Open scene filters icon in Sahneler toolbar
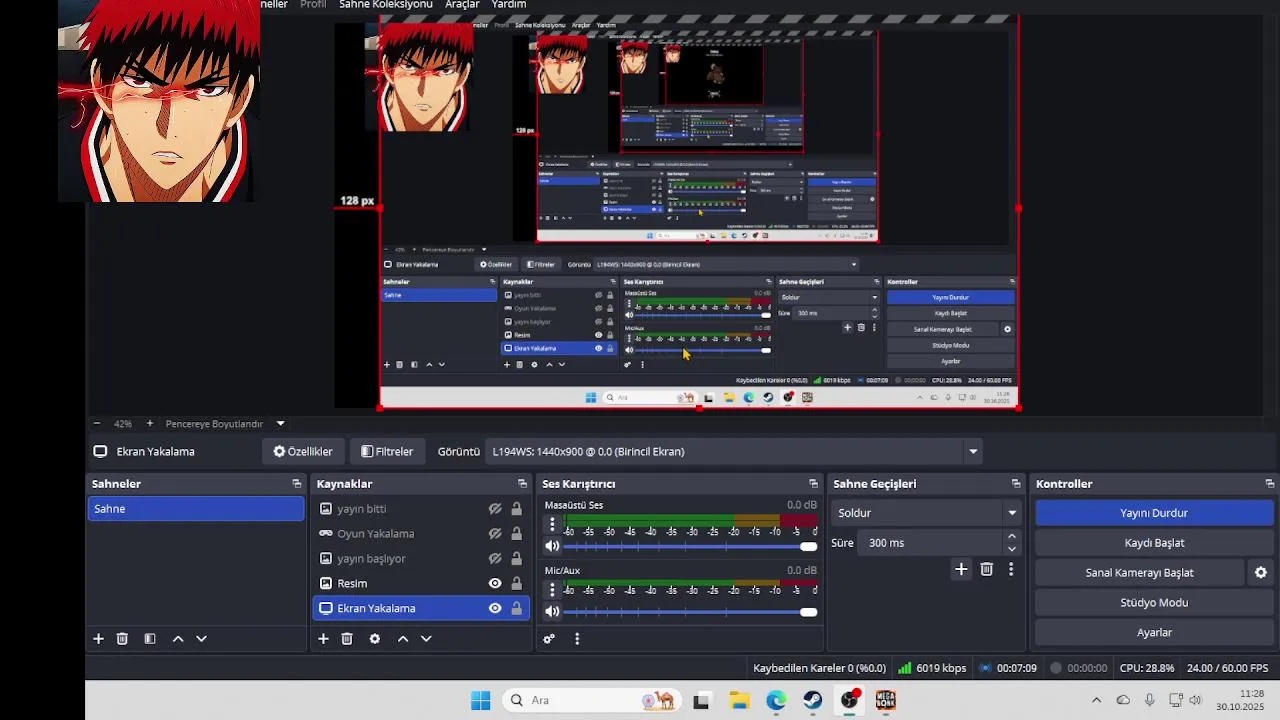The width and height of the screenshot is (1280, 720). click(x=150, y=639)
